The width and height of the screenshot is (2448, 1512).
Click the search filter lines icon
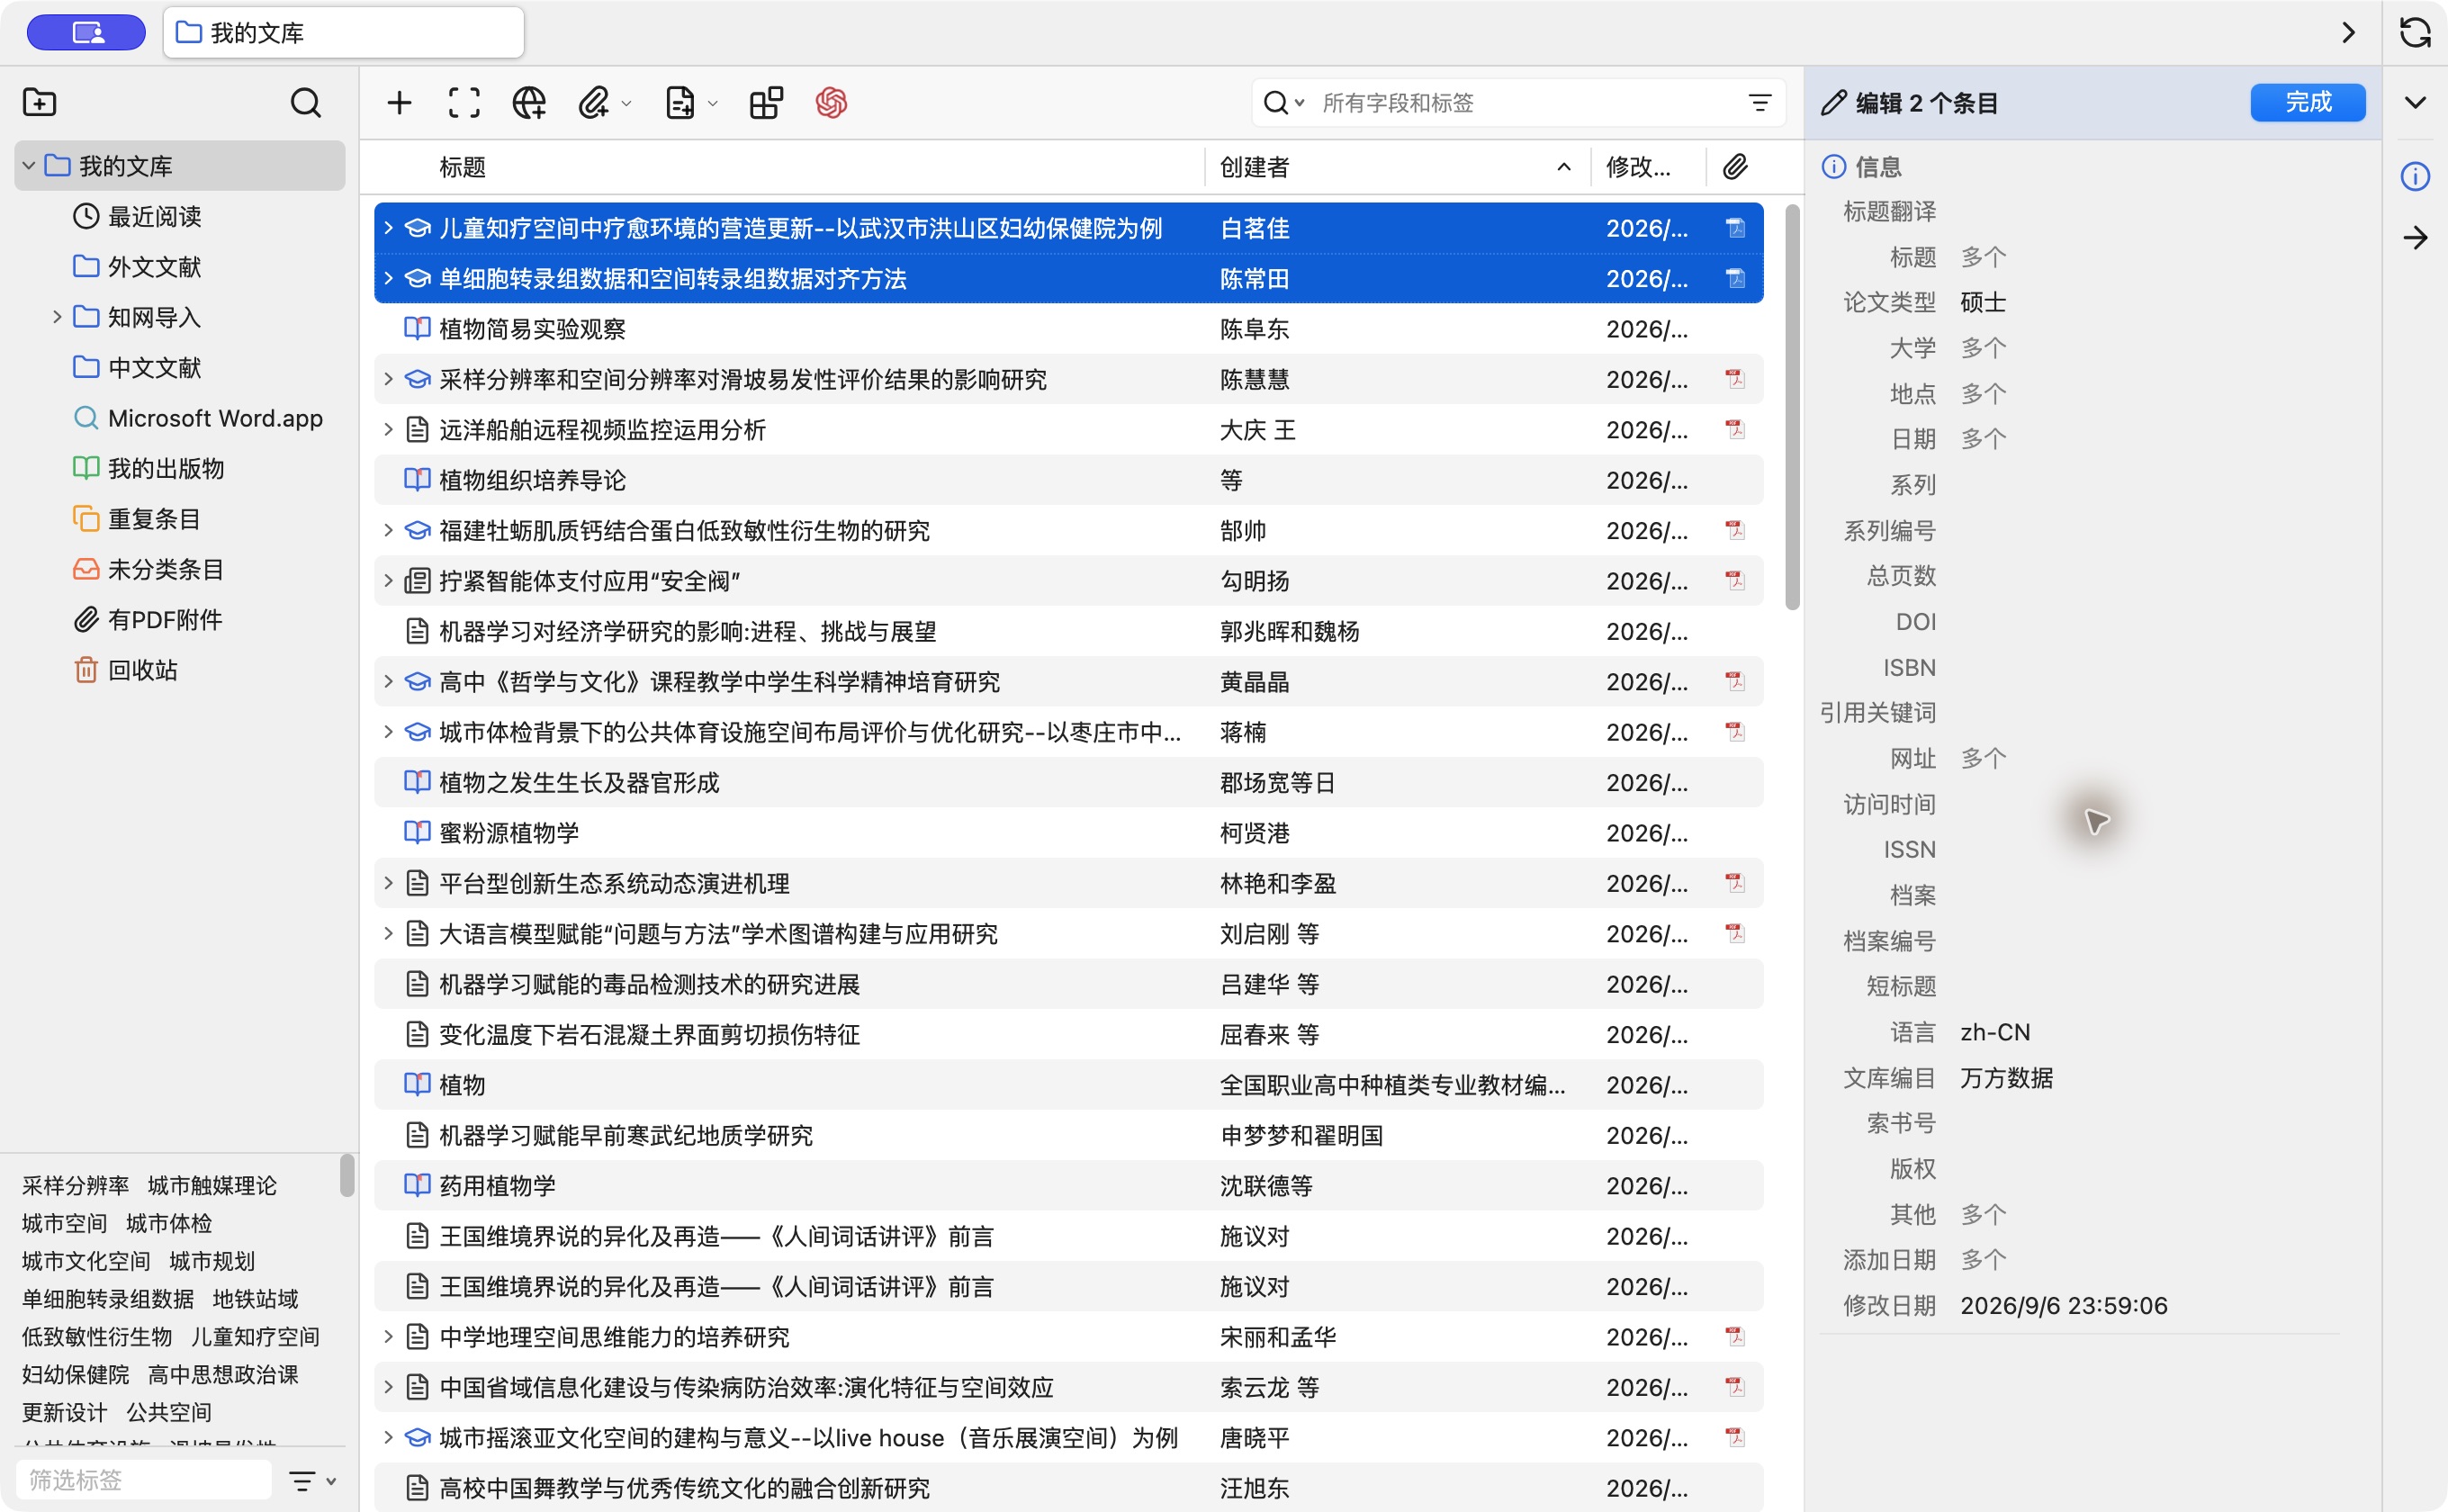pos(1760,102)
